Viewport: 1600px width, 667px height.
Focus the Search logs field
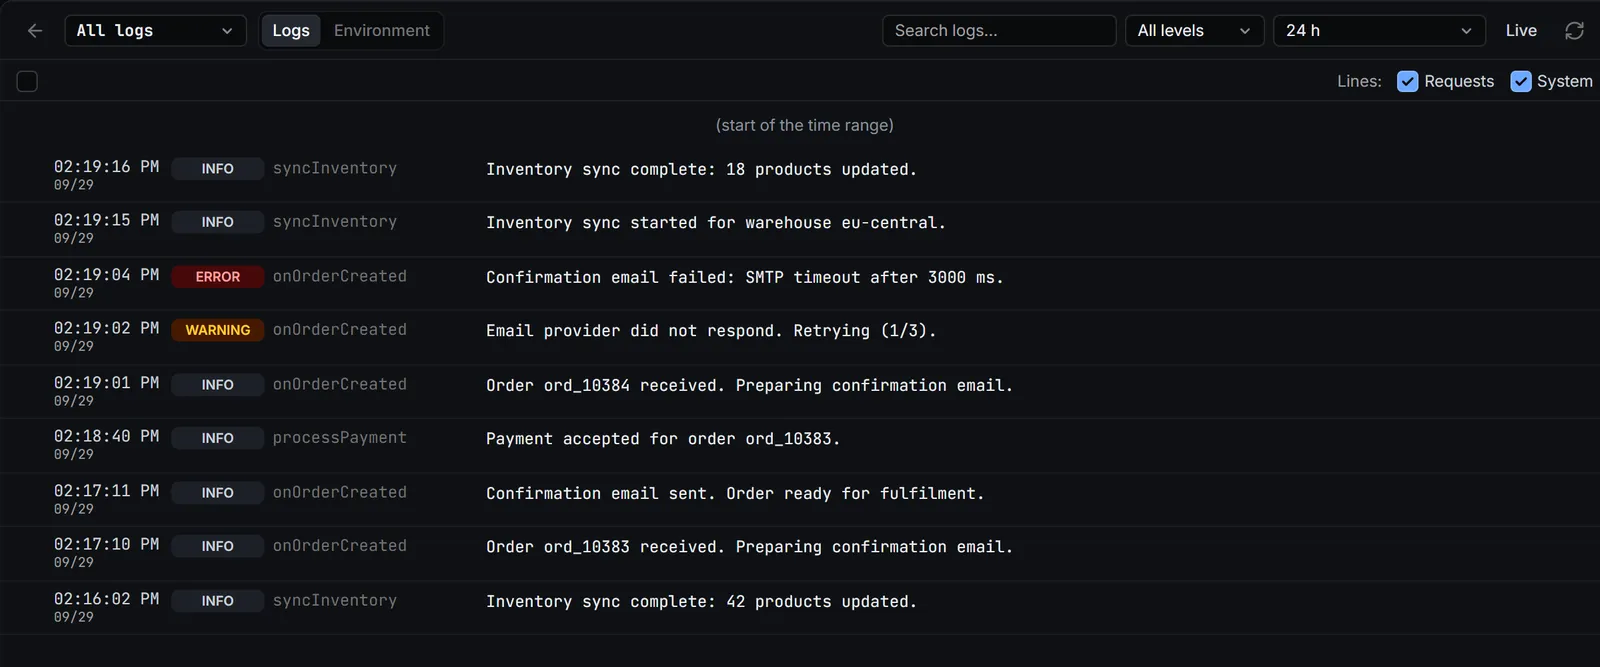click(999, 31)
